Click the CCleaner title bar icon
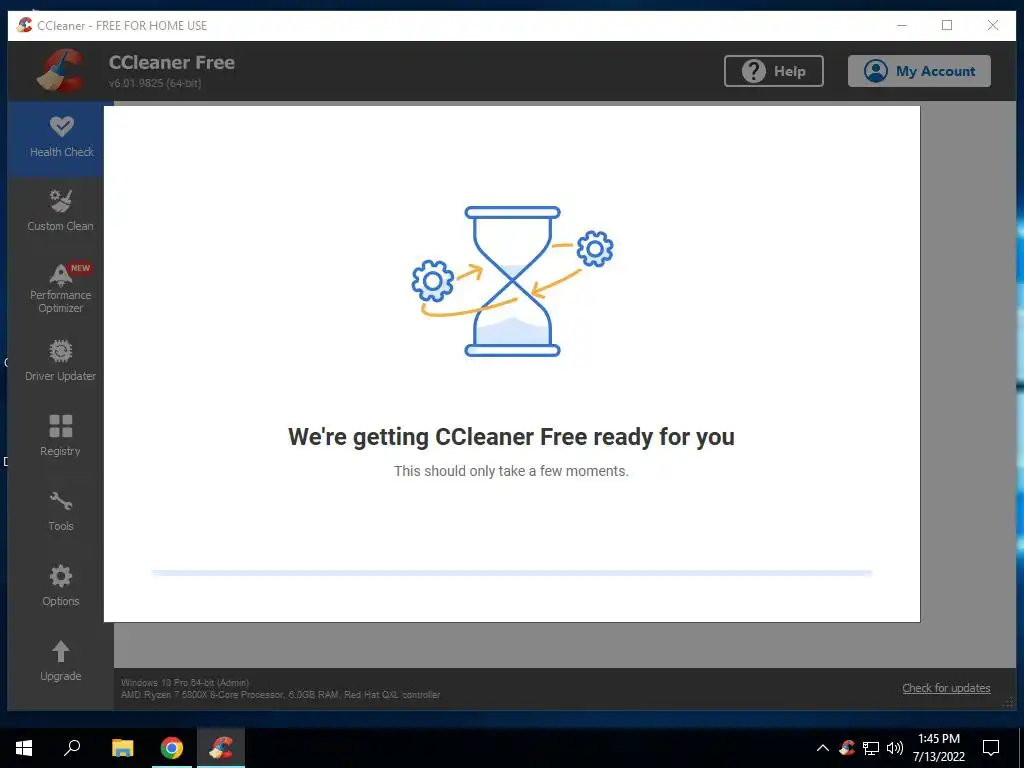Screen dimensions: 1024x768 point(24,25)
